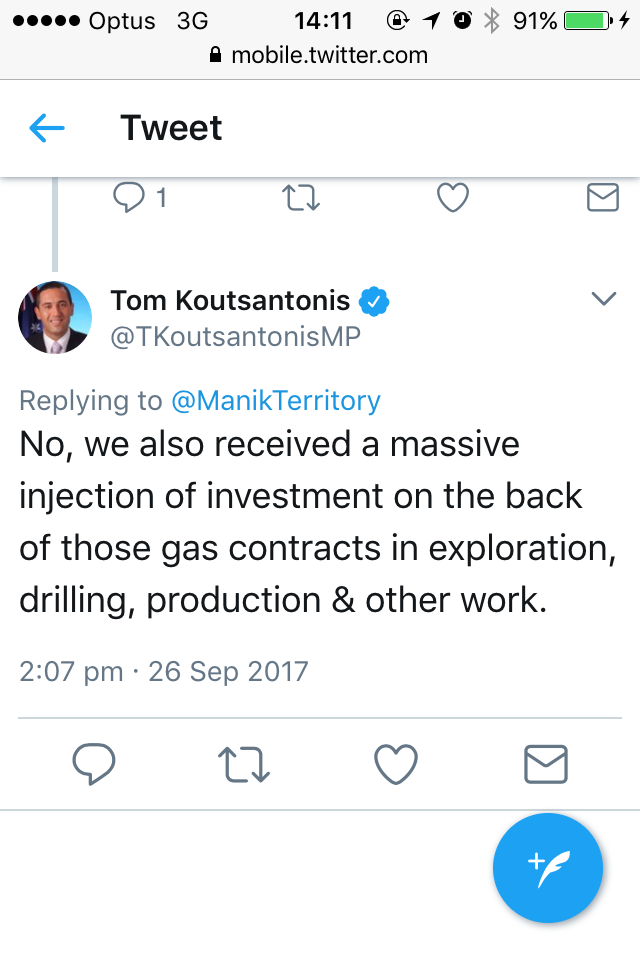Open @ManikTerritory profile link

276,401
